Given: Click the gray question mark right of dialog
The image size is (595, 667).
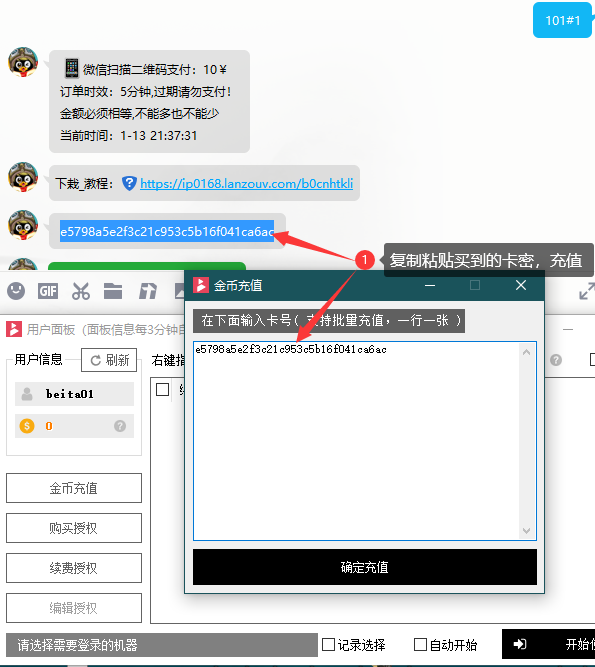Looking at the screenshot, I should 555,360.
